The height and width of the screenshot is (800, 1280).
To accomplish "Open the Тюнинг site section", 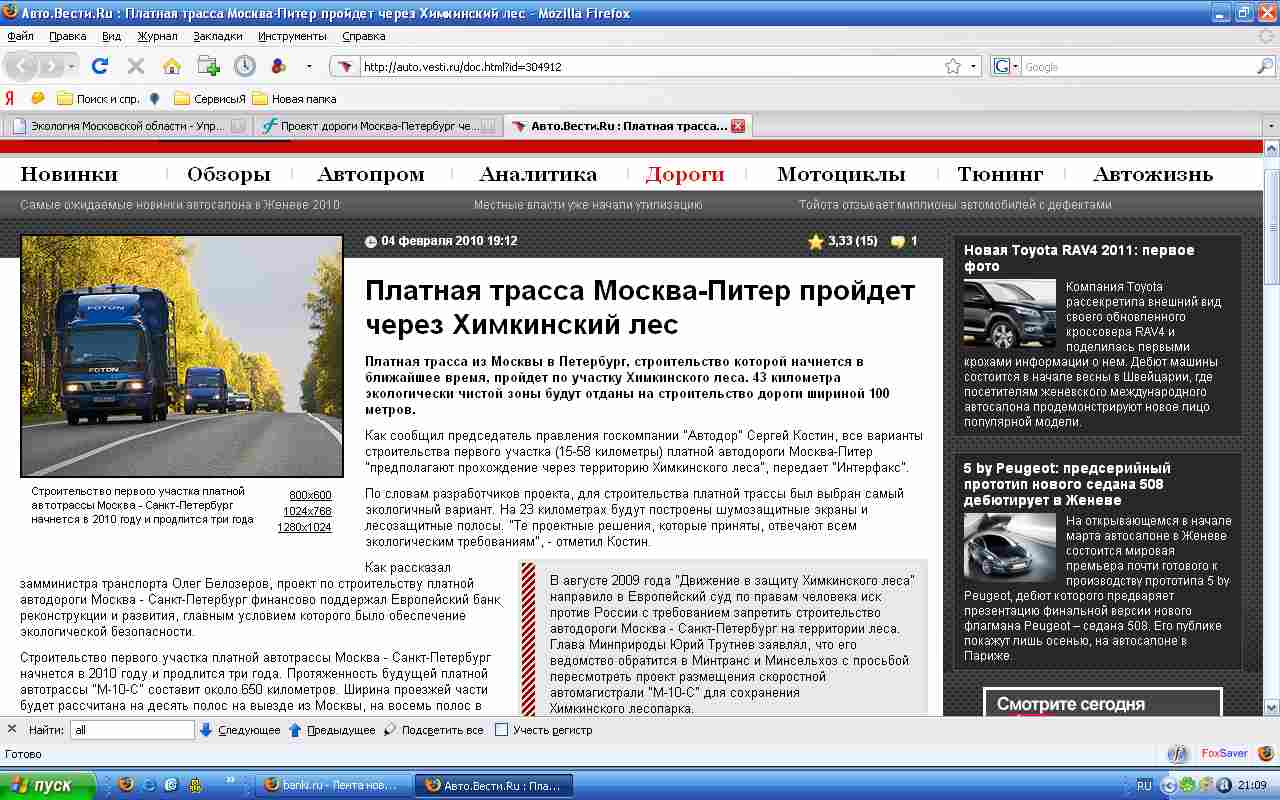I will tap(1000, 174).
